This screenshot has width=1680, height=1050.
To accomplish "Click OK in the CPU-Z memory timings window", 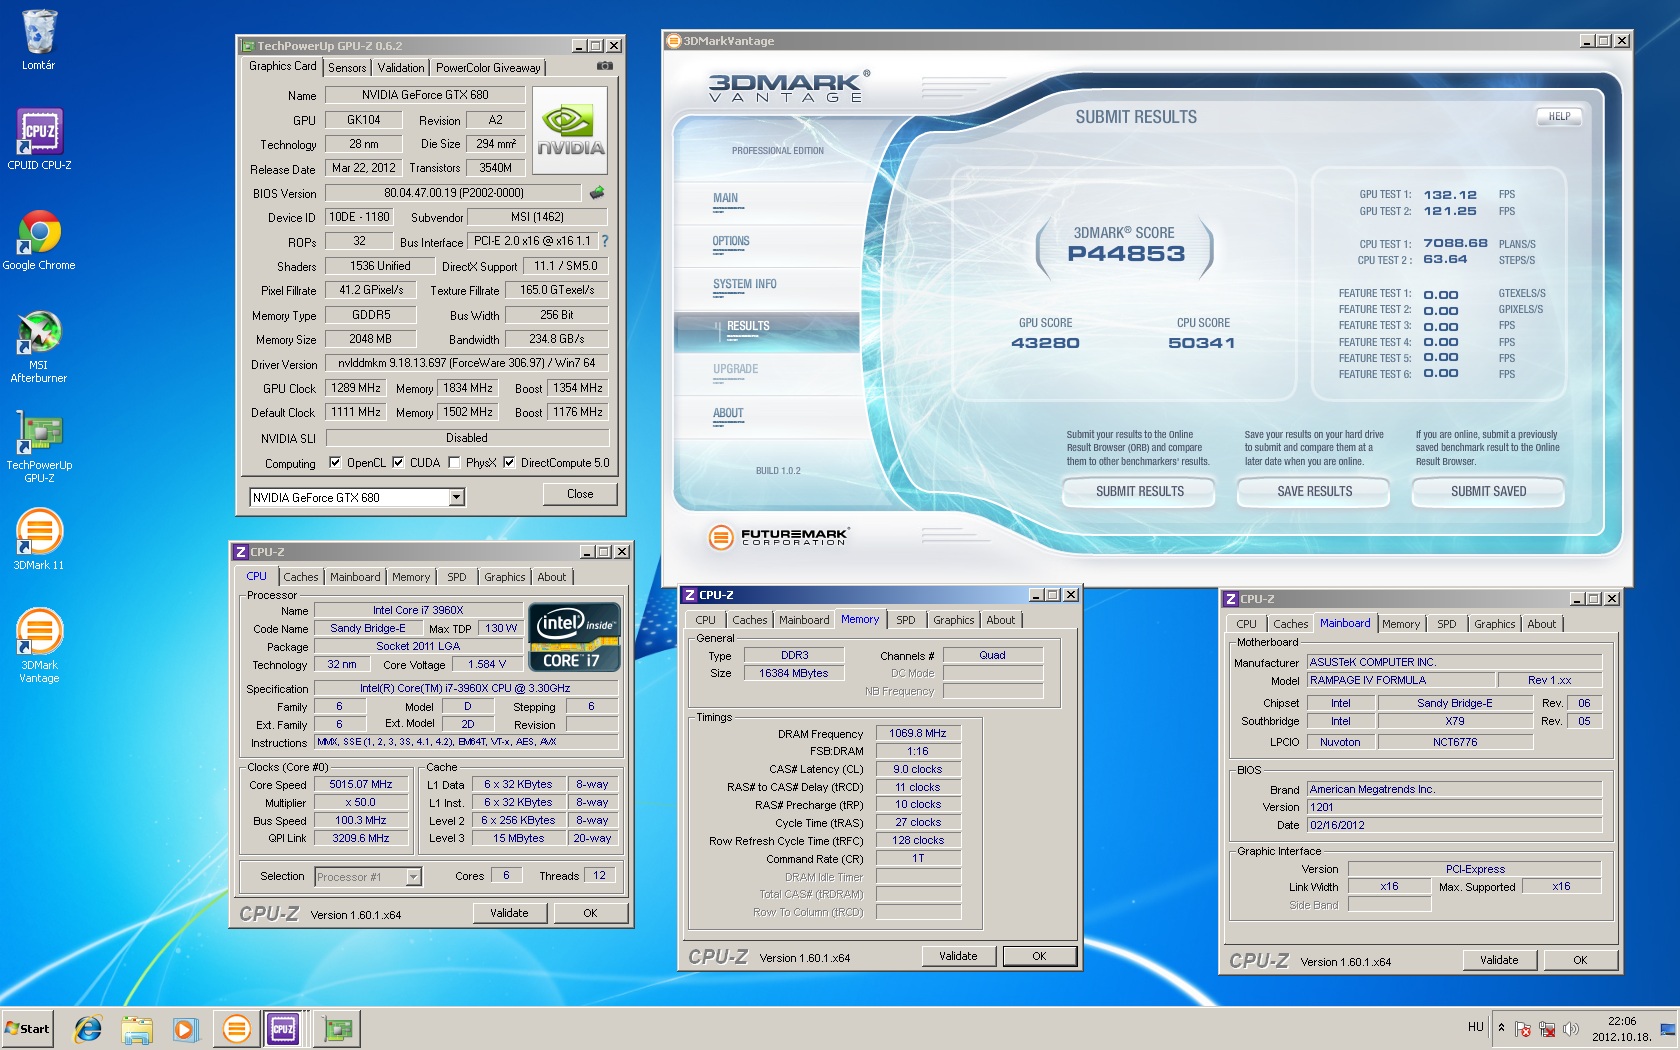I will (1039, 956).
